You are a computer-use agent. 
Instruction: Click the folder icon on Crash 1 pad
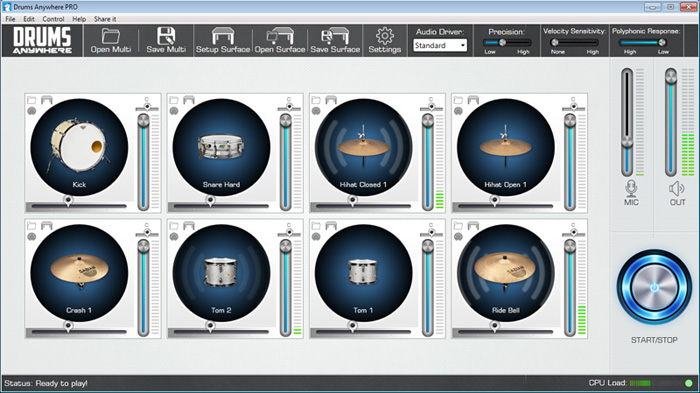(31, 226)
